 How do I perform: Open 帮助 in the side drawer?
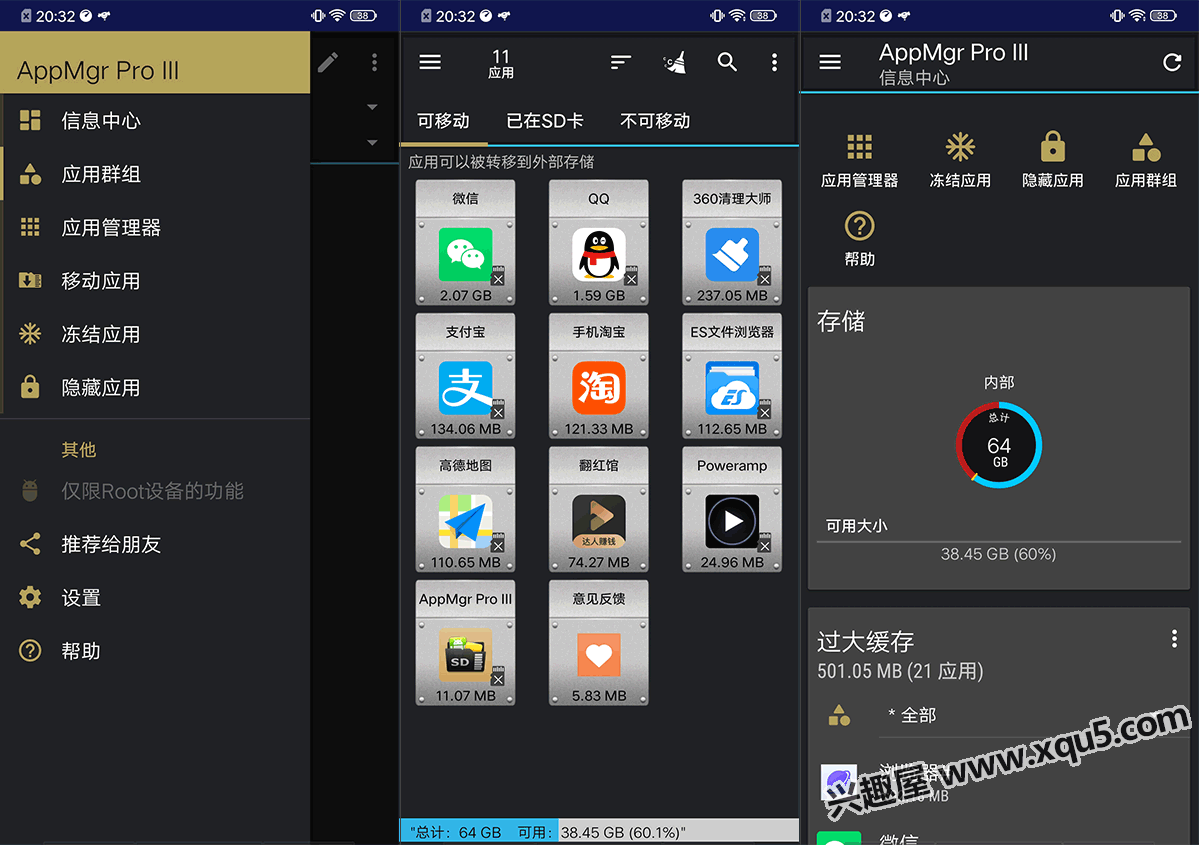click(x=155, y=651)
